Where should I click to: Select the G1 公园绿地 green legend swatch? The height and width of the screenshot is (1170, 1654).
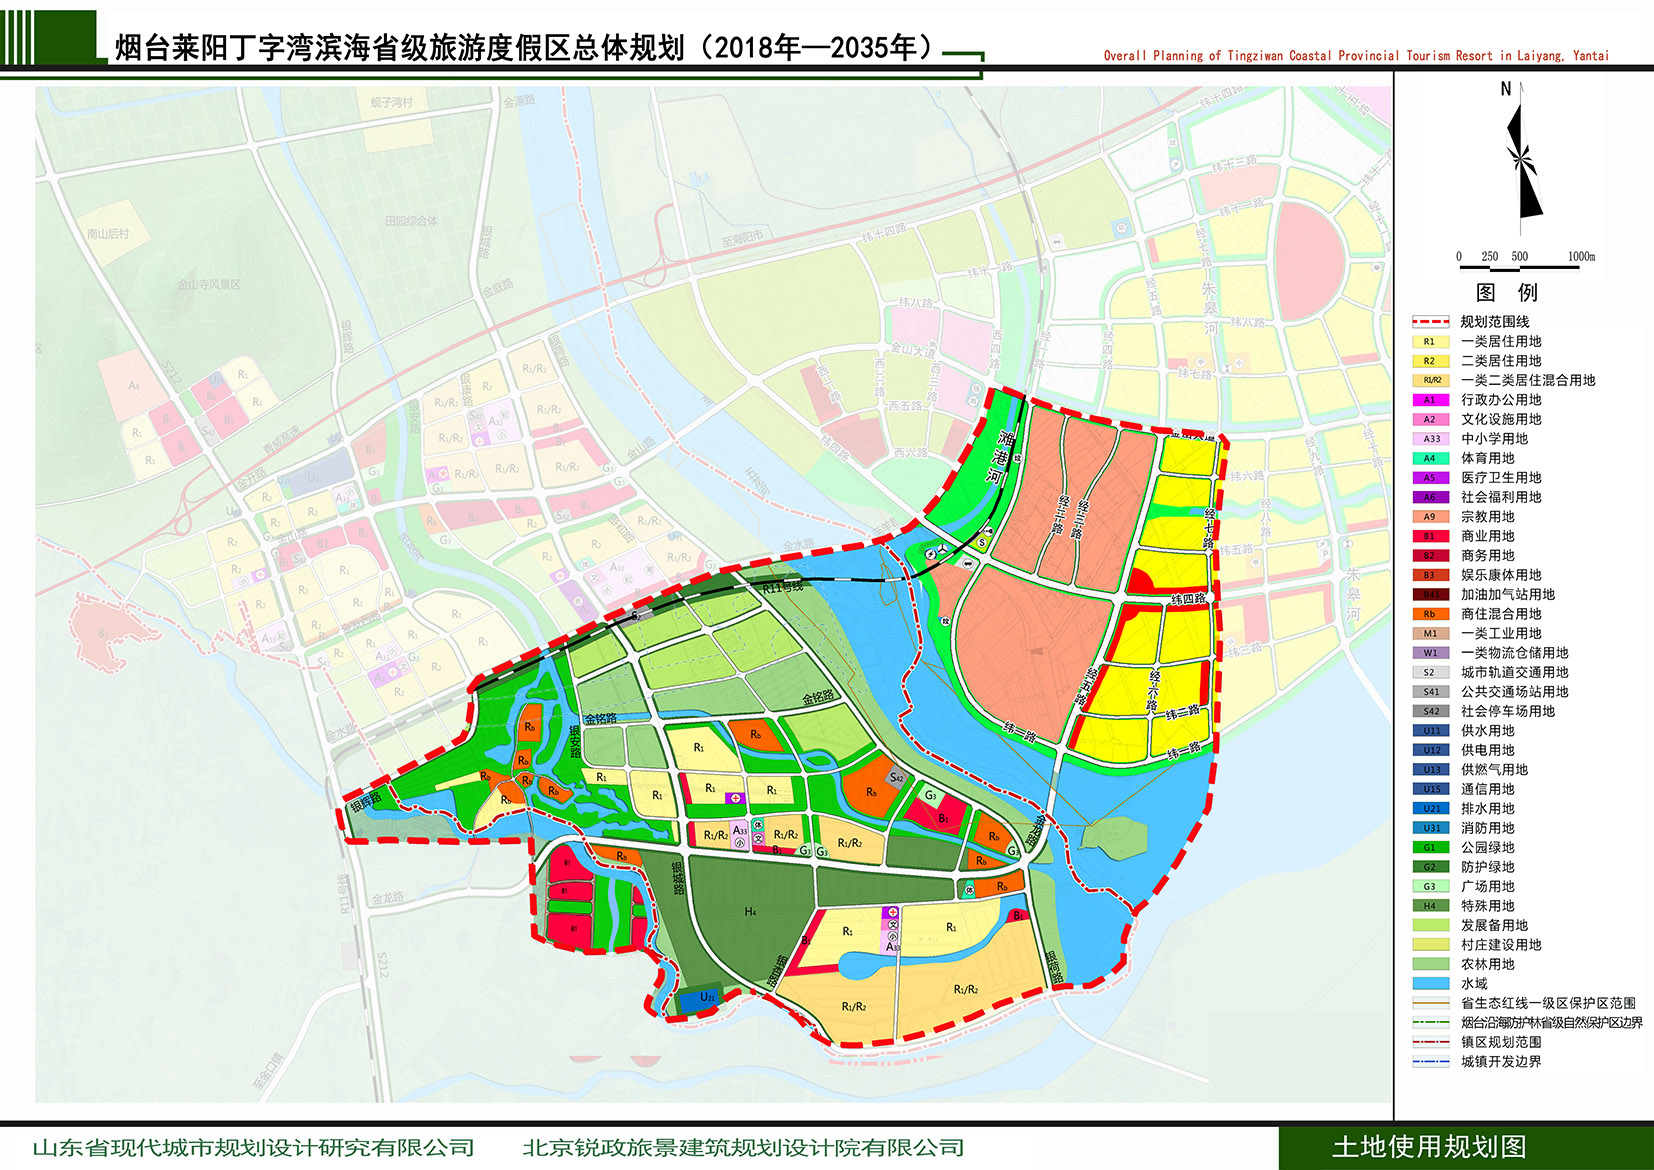pyautogui.click(x=1430, y=848)
